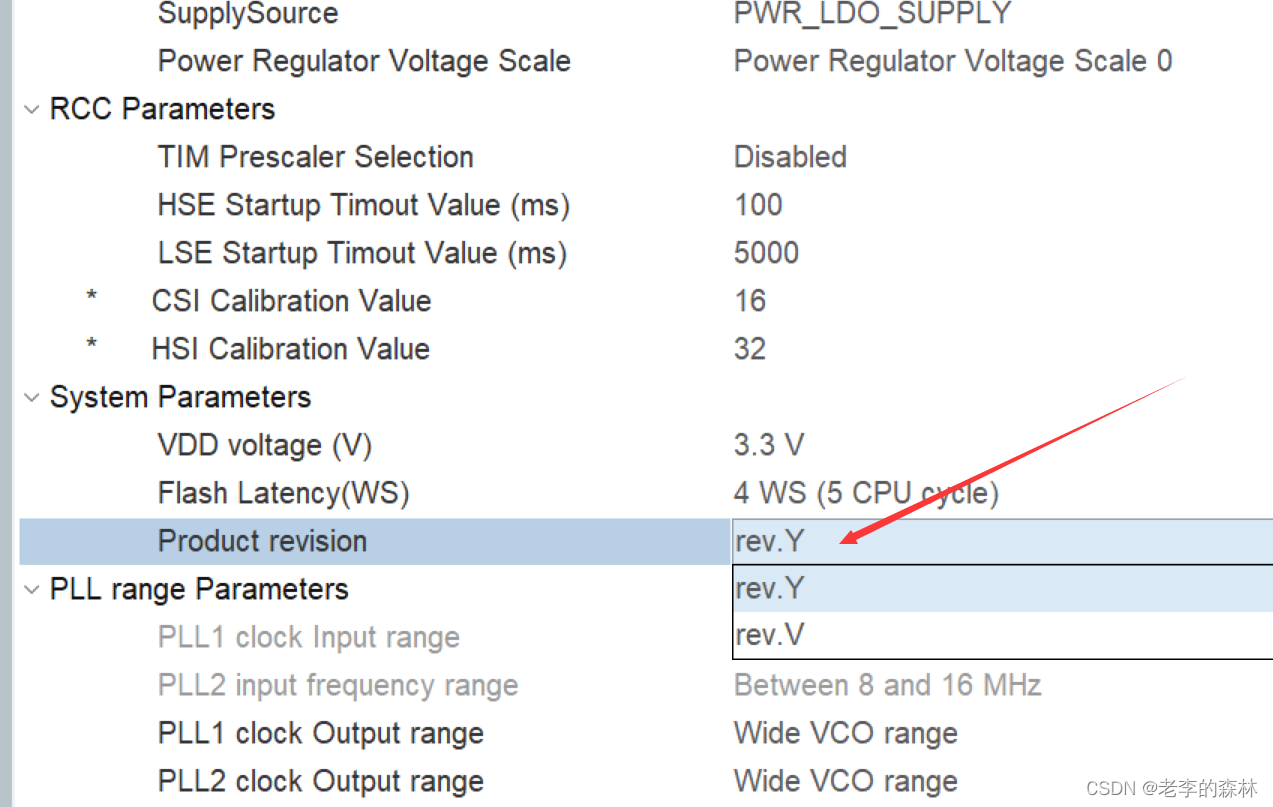Open the Power Regulator Voltage Scale 0 value
The width and height of the screenshot is (1273, 807).
click(953, 61)
